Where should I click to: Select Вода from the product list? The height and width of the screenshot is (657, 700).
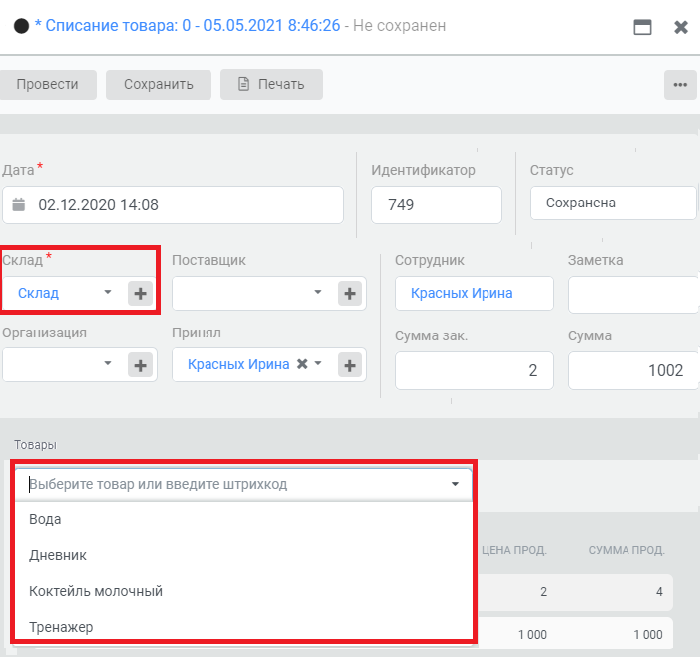point(244,519)
